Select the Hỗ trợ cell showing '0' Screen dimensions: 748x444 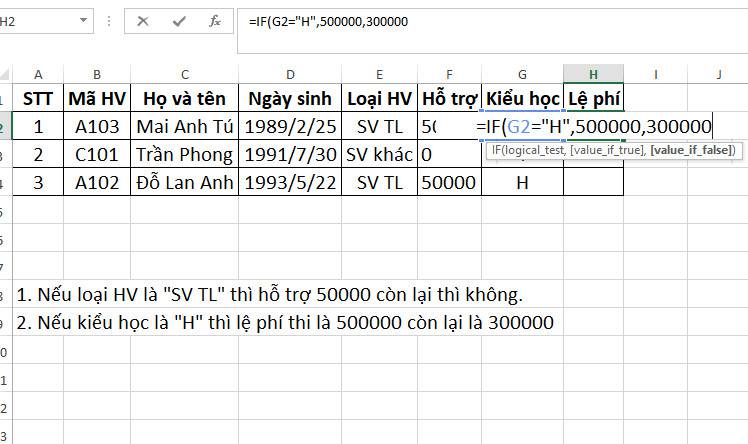449,155
